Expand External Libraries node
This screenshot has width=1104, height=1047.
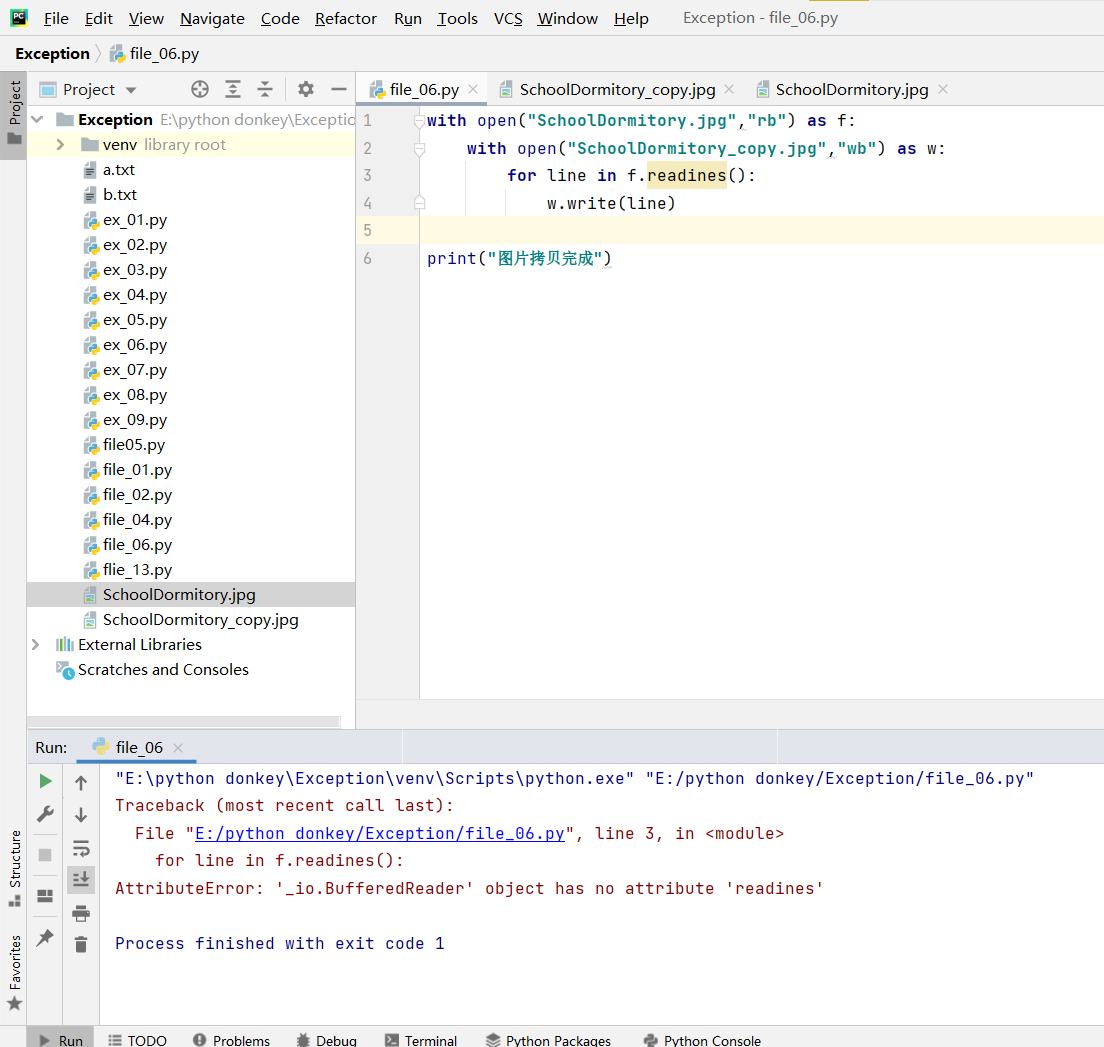coord(36,644)
